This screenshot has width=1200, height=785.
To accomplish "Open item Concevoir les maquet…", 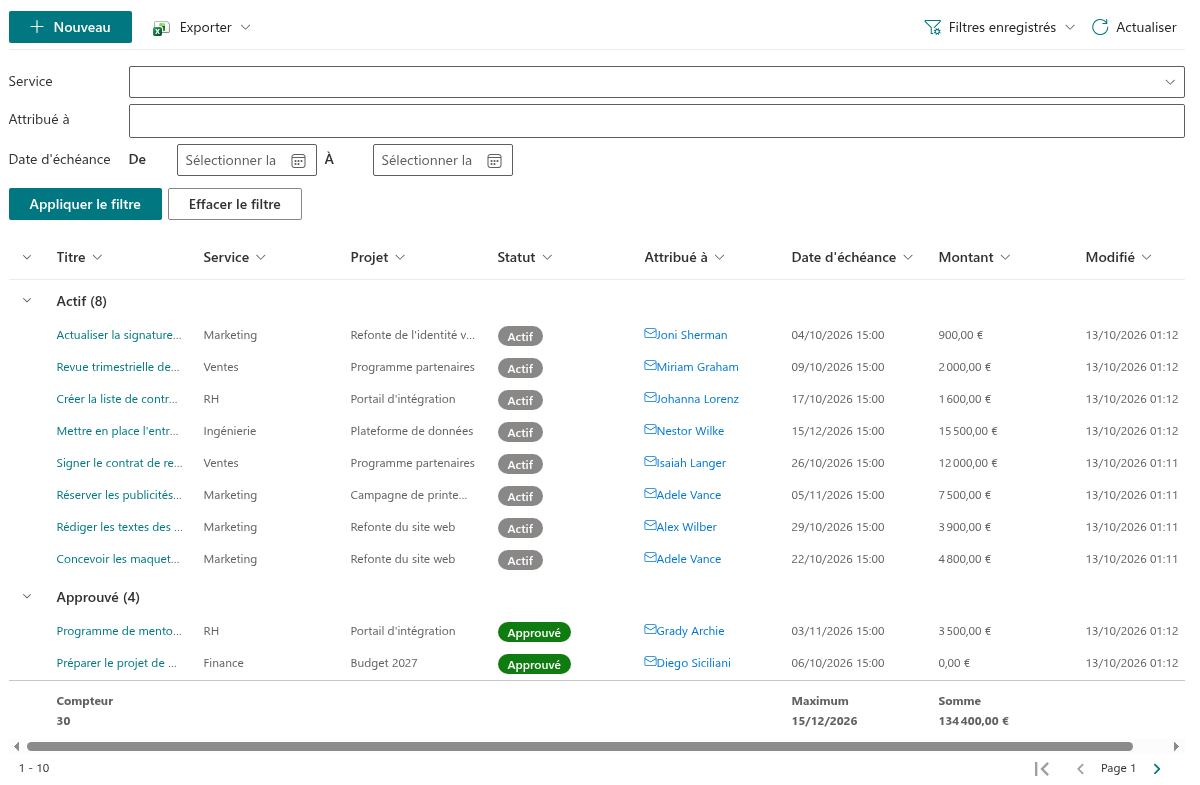I will coord(119,559).
